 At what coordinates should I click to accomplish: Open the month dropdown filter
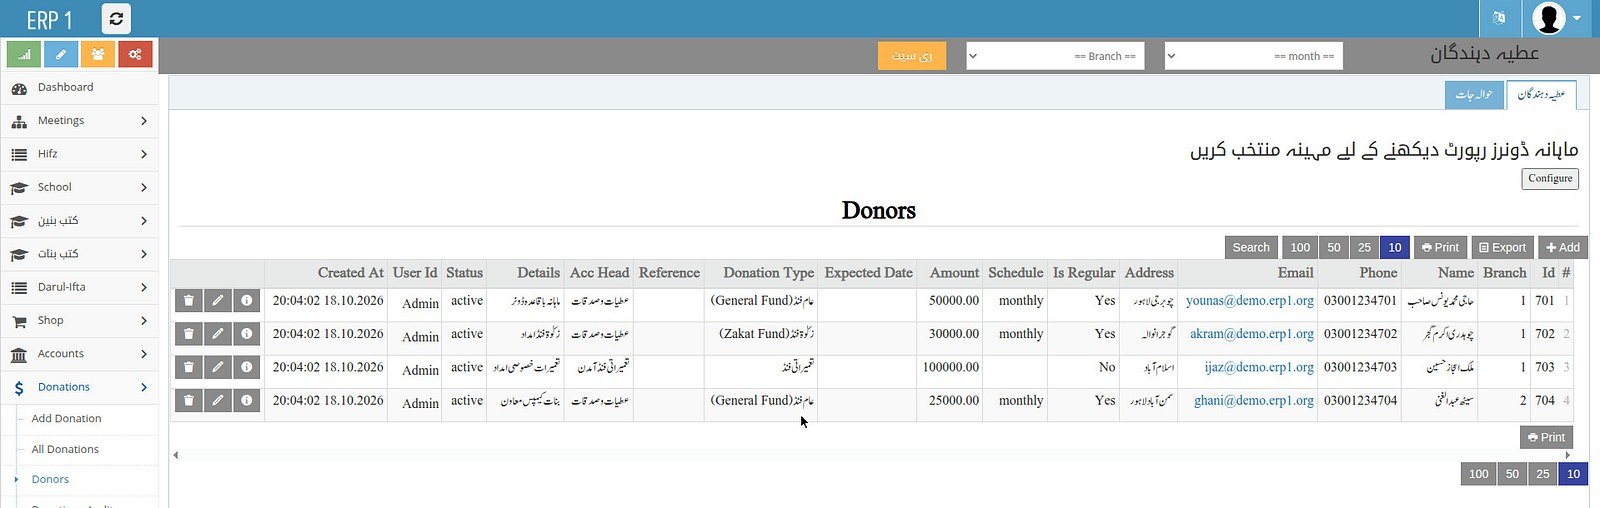pyautogui.click(x=1254, y=56)
